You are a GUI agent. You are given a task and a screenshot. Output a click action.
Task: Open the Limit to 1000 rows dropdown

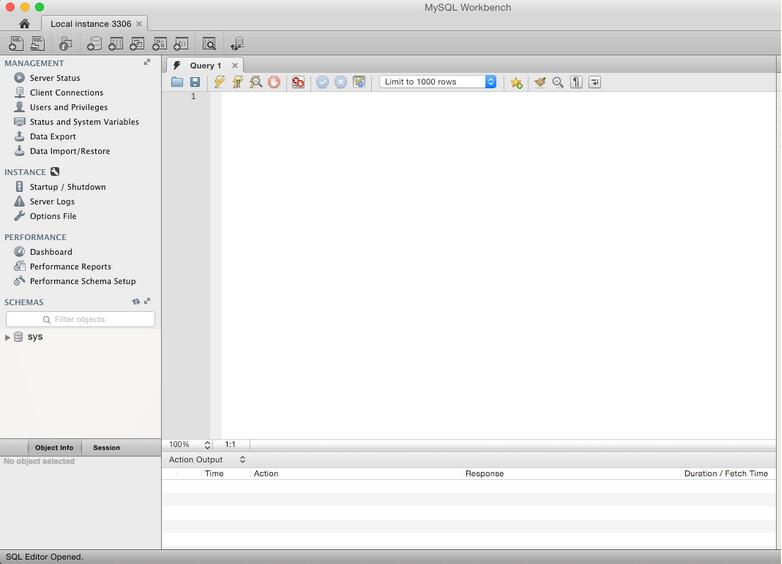point(438,82)
